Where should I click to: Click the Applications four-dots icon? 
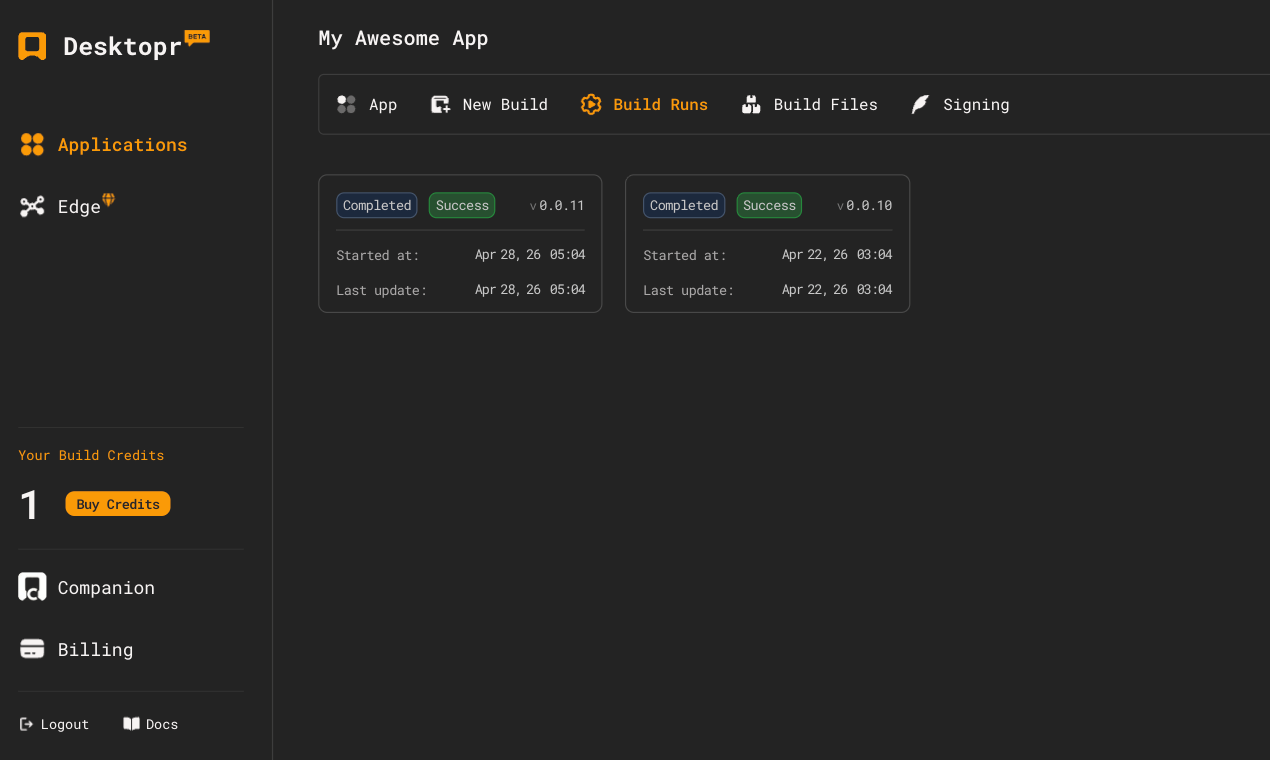tap(32, 145)
